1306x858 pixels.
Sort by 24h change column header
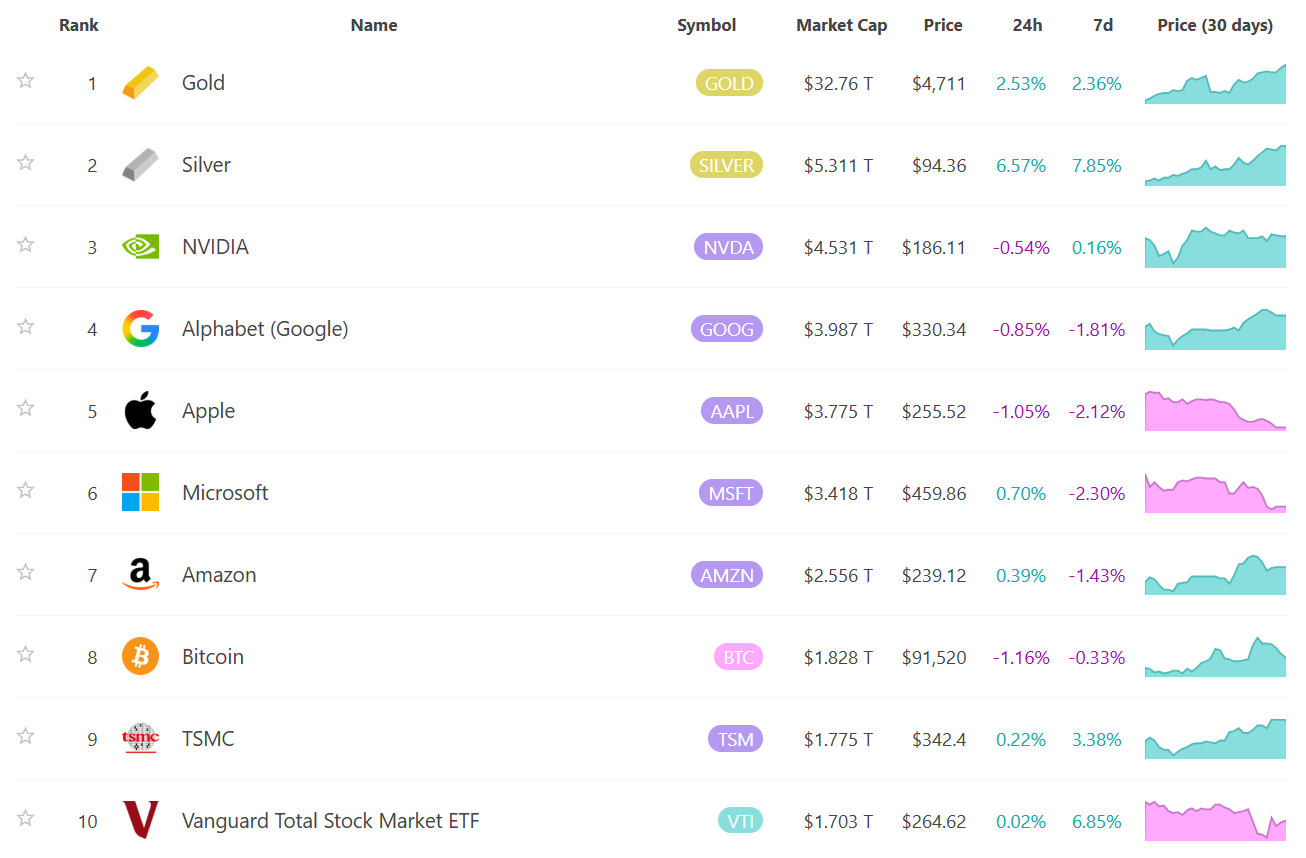1027,25
